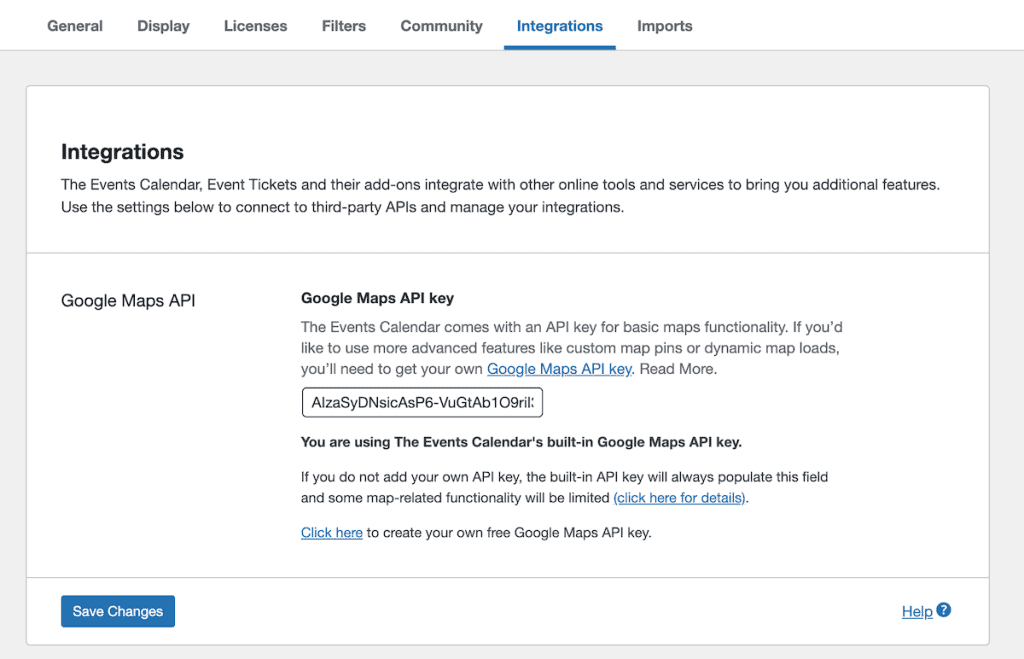Image resolution: width=1024 pixels, height=659 pixels.
Task: Click the Help question mark icon
Action: tap(944, 609)
